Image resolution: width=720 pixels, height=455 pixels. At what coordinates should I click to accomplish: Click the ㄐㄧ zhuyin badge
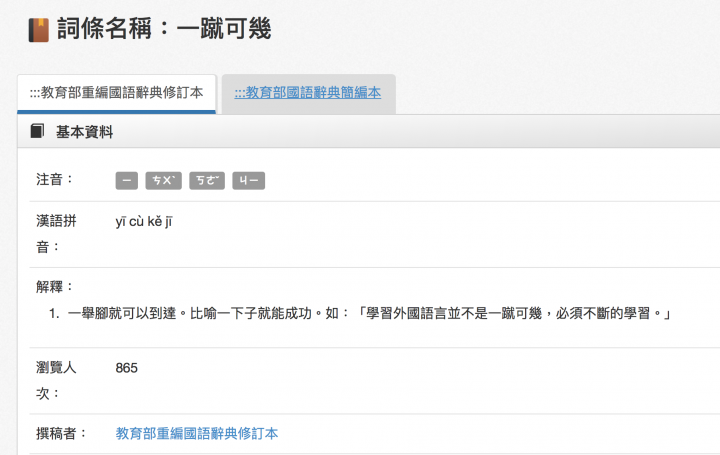pos(248,181)
